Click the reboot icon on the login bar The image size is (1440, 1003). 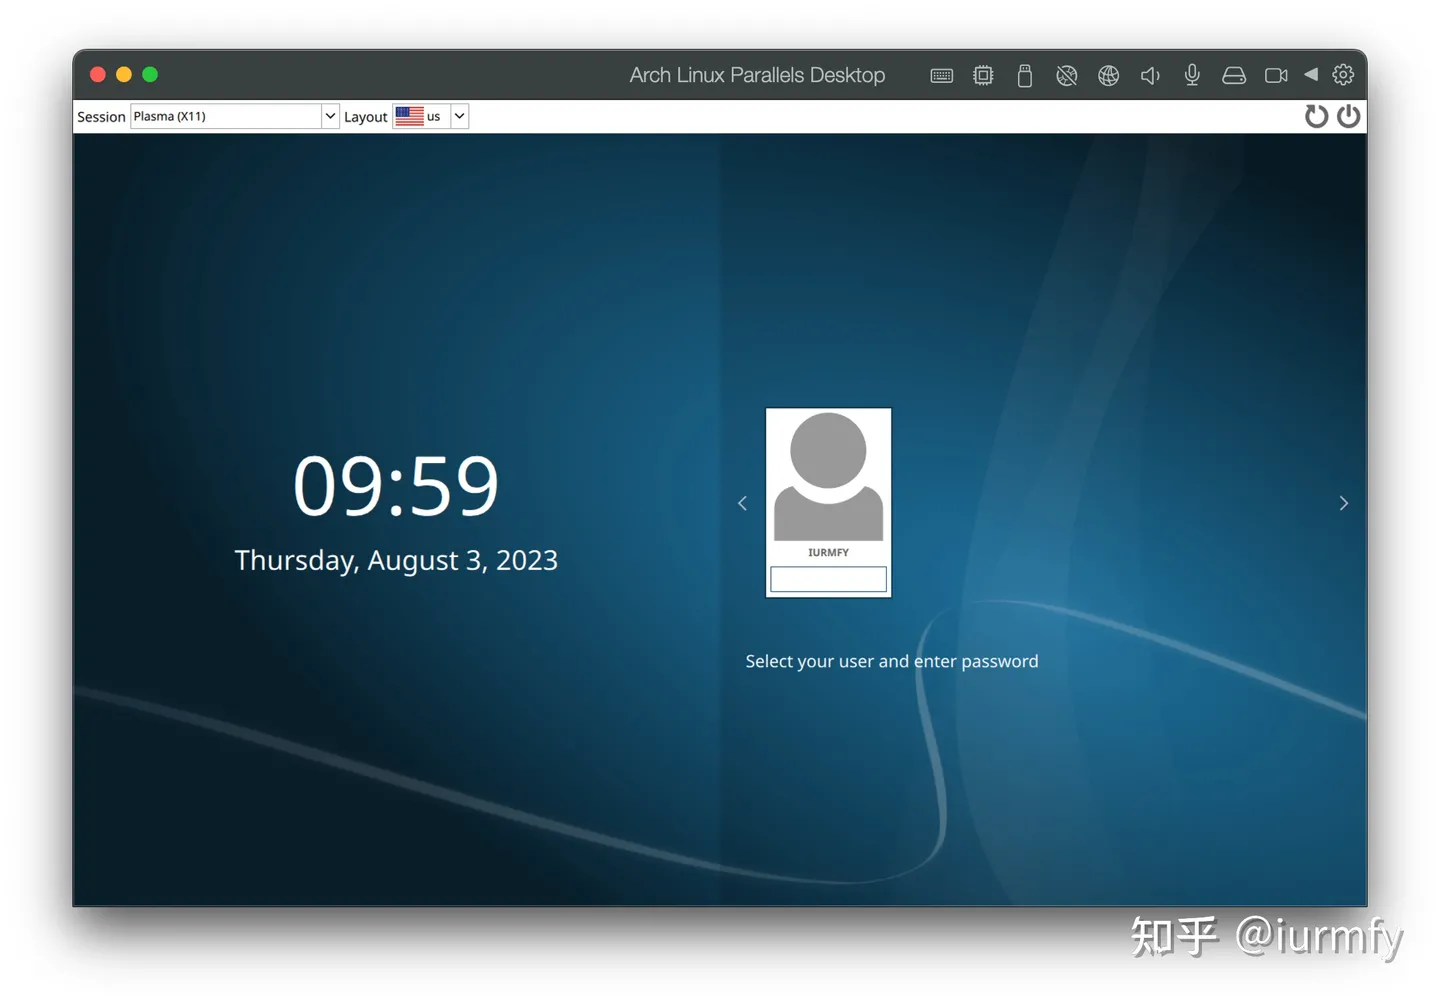point(1316,116)
